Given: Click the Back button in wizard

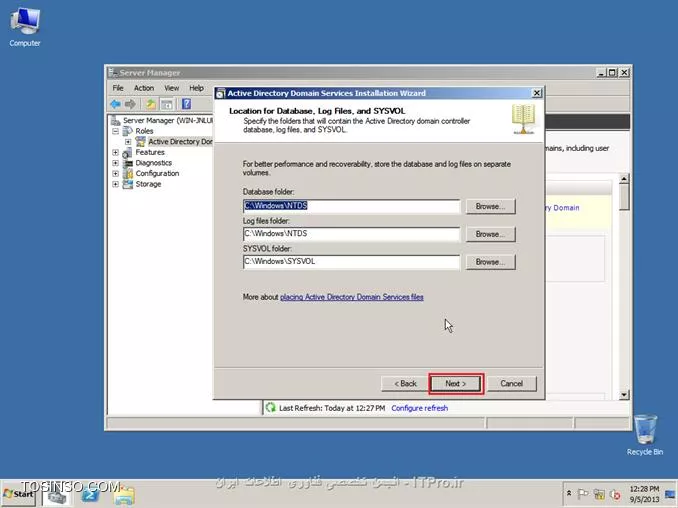Looking at the screenshot, I should (x=405, y=383).
